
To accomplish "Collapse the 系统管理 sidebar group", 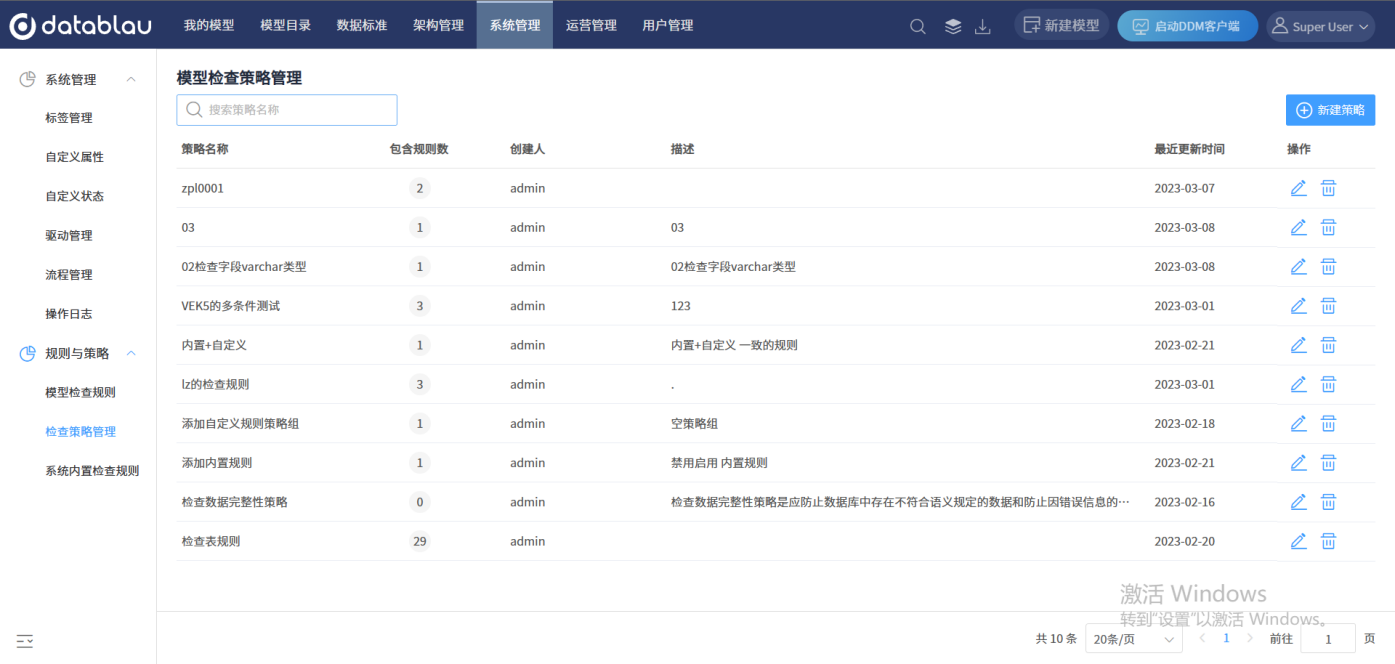I will click(x=131, y=79).
